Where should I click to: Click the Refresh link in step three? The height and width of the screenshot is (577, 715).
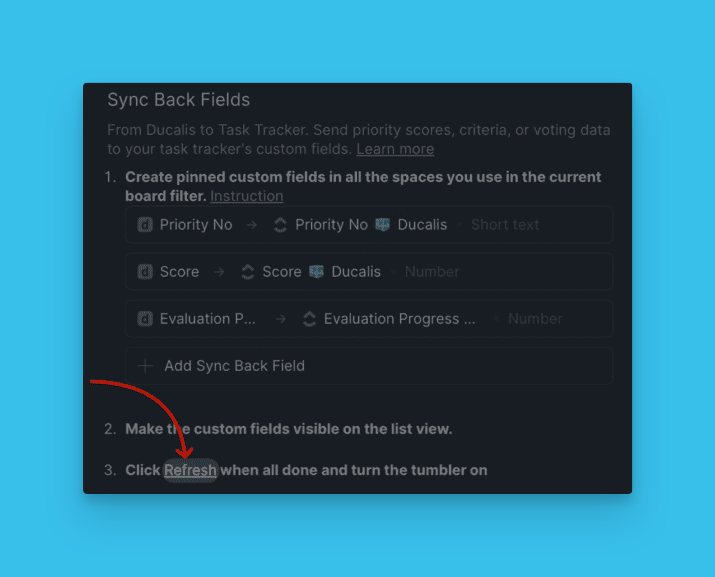tap(190, 470)
